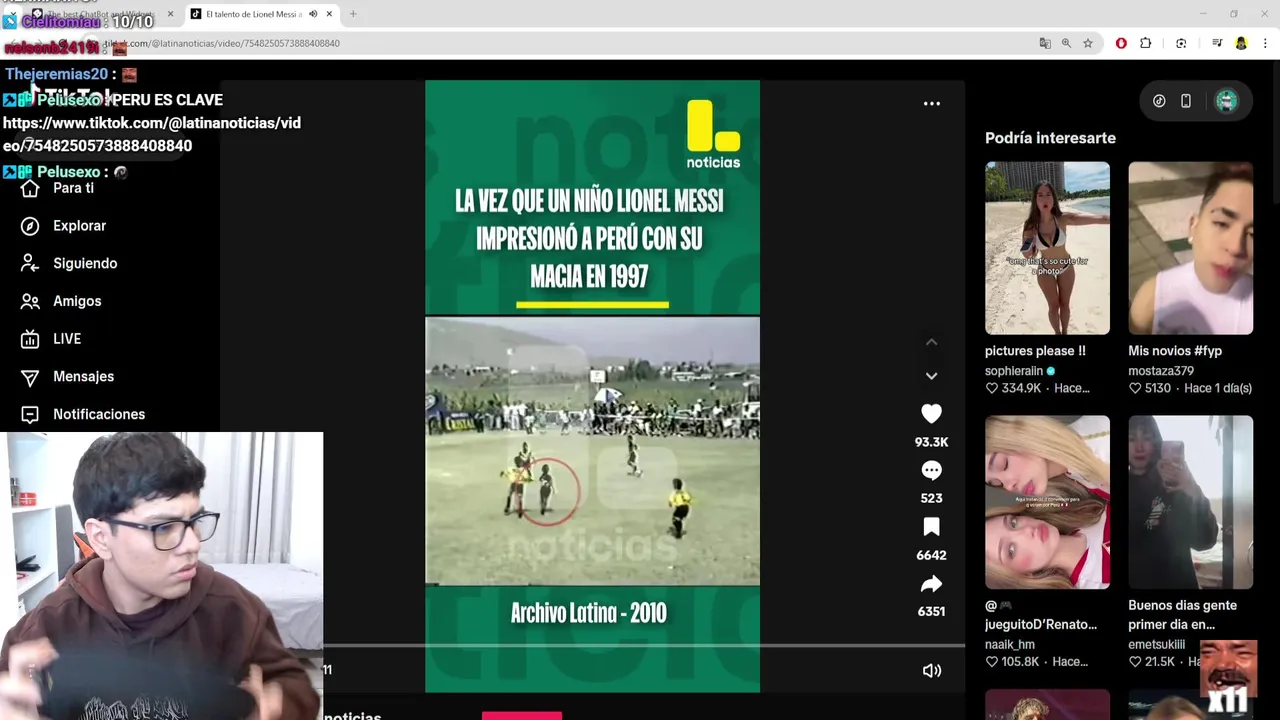This screenshot has height=720, width=1280.
Task: Open the jueguitoD'Renato video thumbnail
Action: click(x=1047, y=502)
